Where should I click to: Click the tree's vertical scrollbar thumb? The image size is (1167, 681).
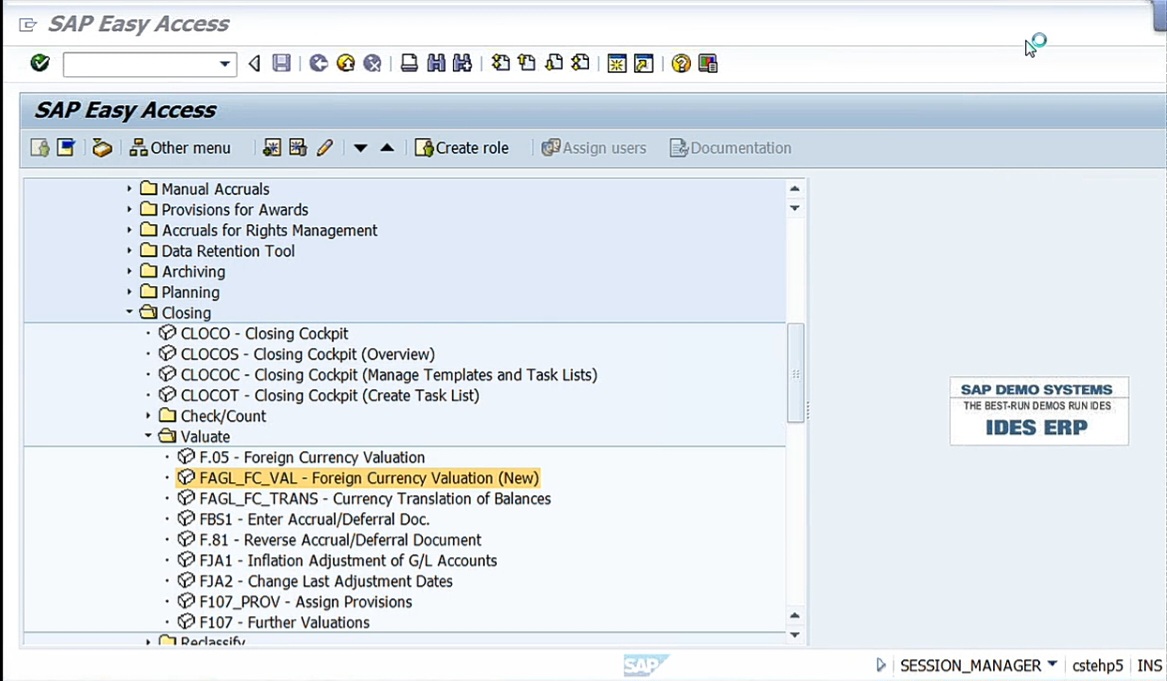(796, 373)
